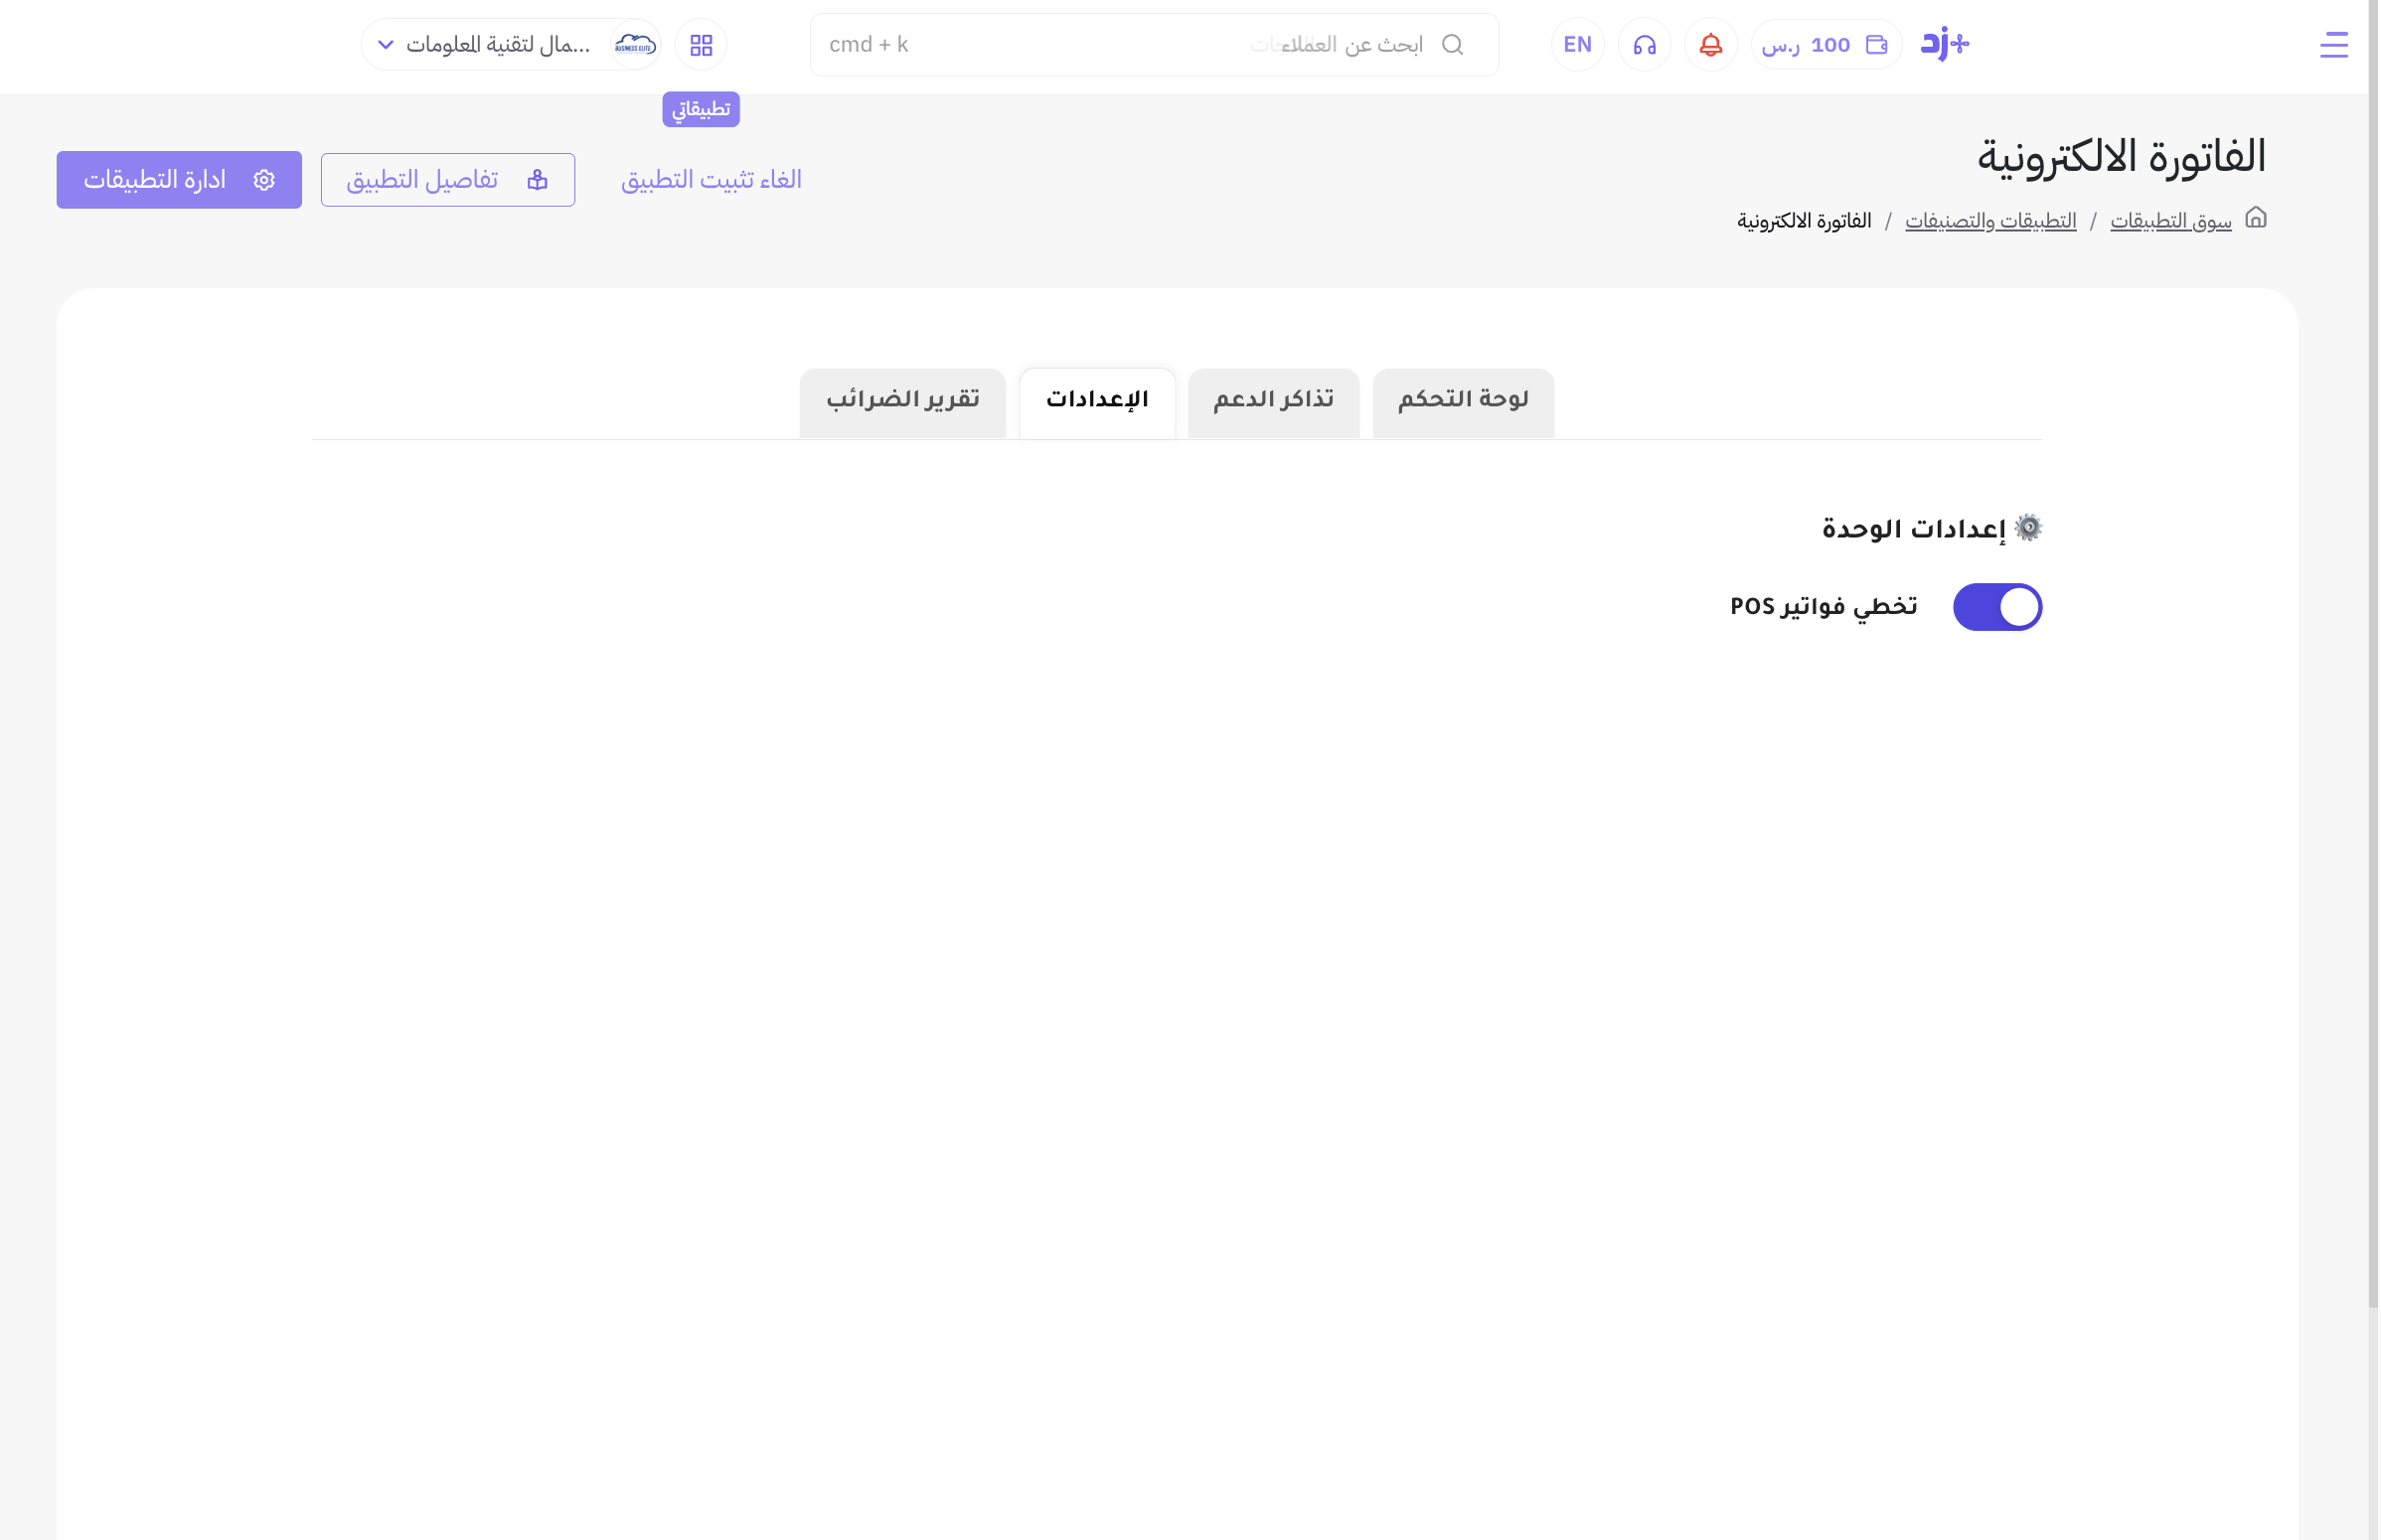The image size is (2381, 1540).
Task: Click the ادارة التطبيقات button
Action: [x=179, y=180]
